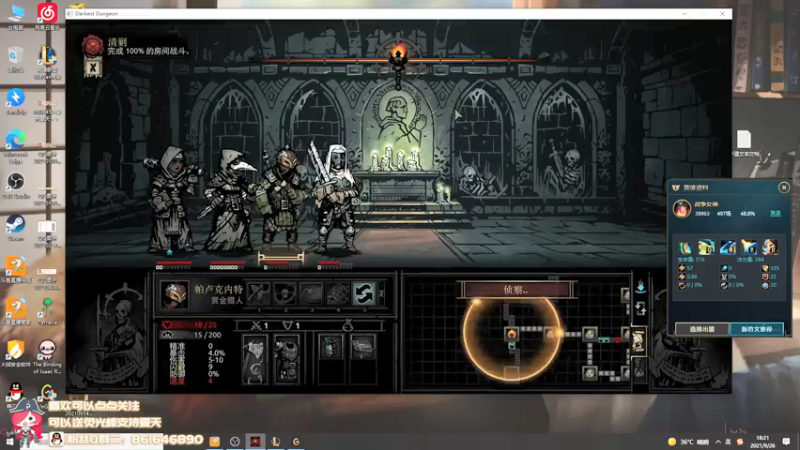Click the left button at overlay bottom
Viewport: 800px width, 450px height.
(702, 329)
